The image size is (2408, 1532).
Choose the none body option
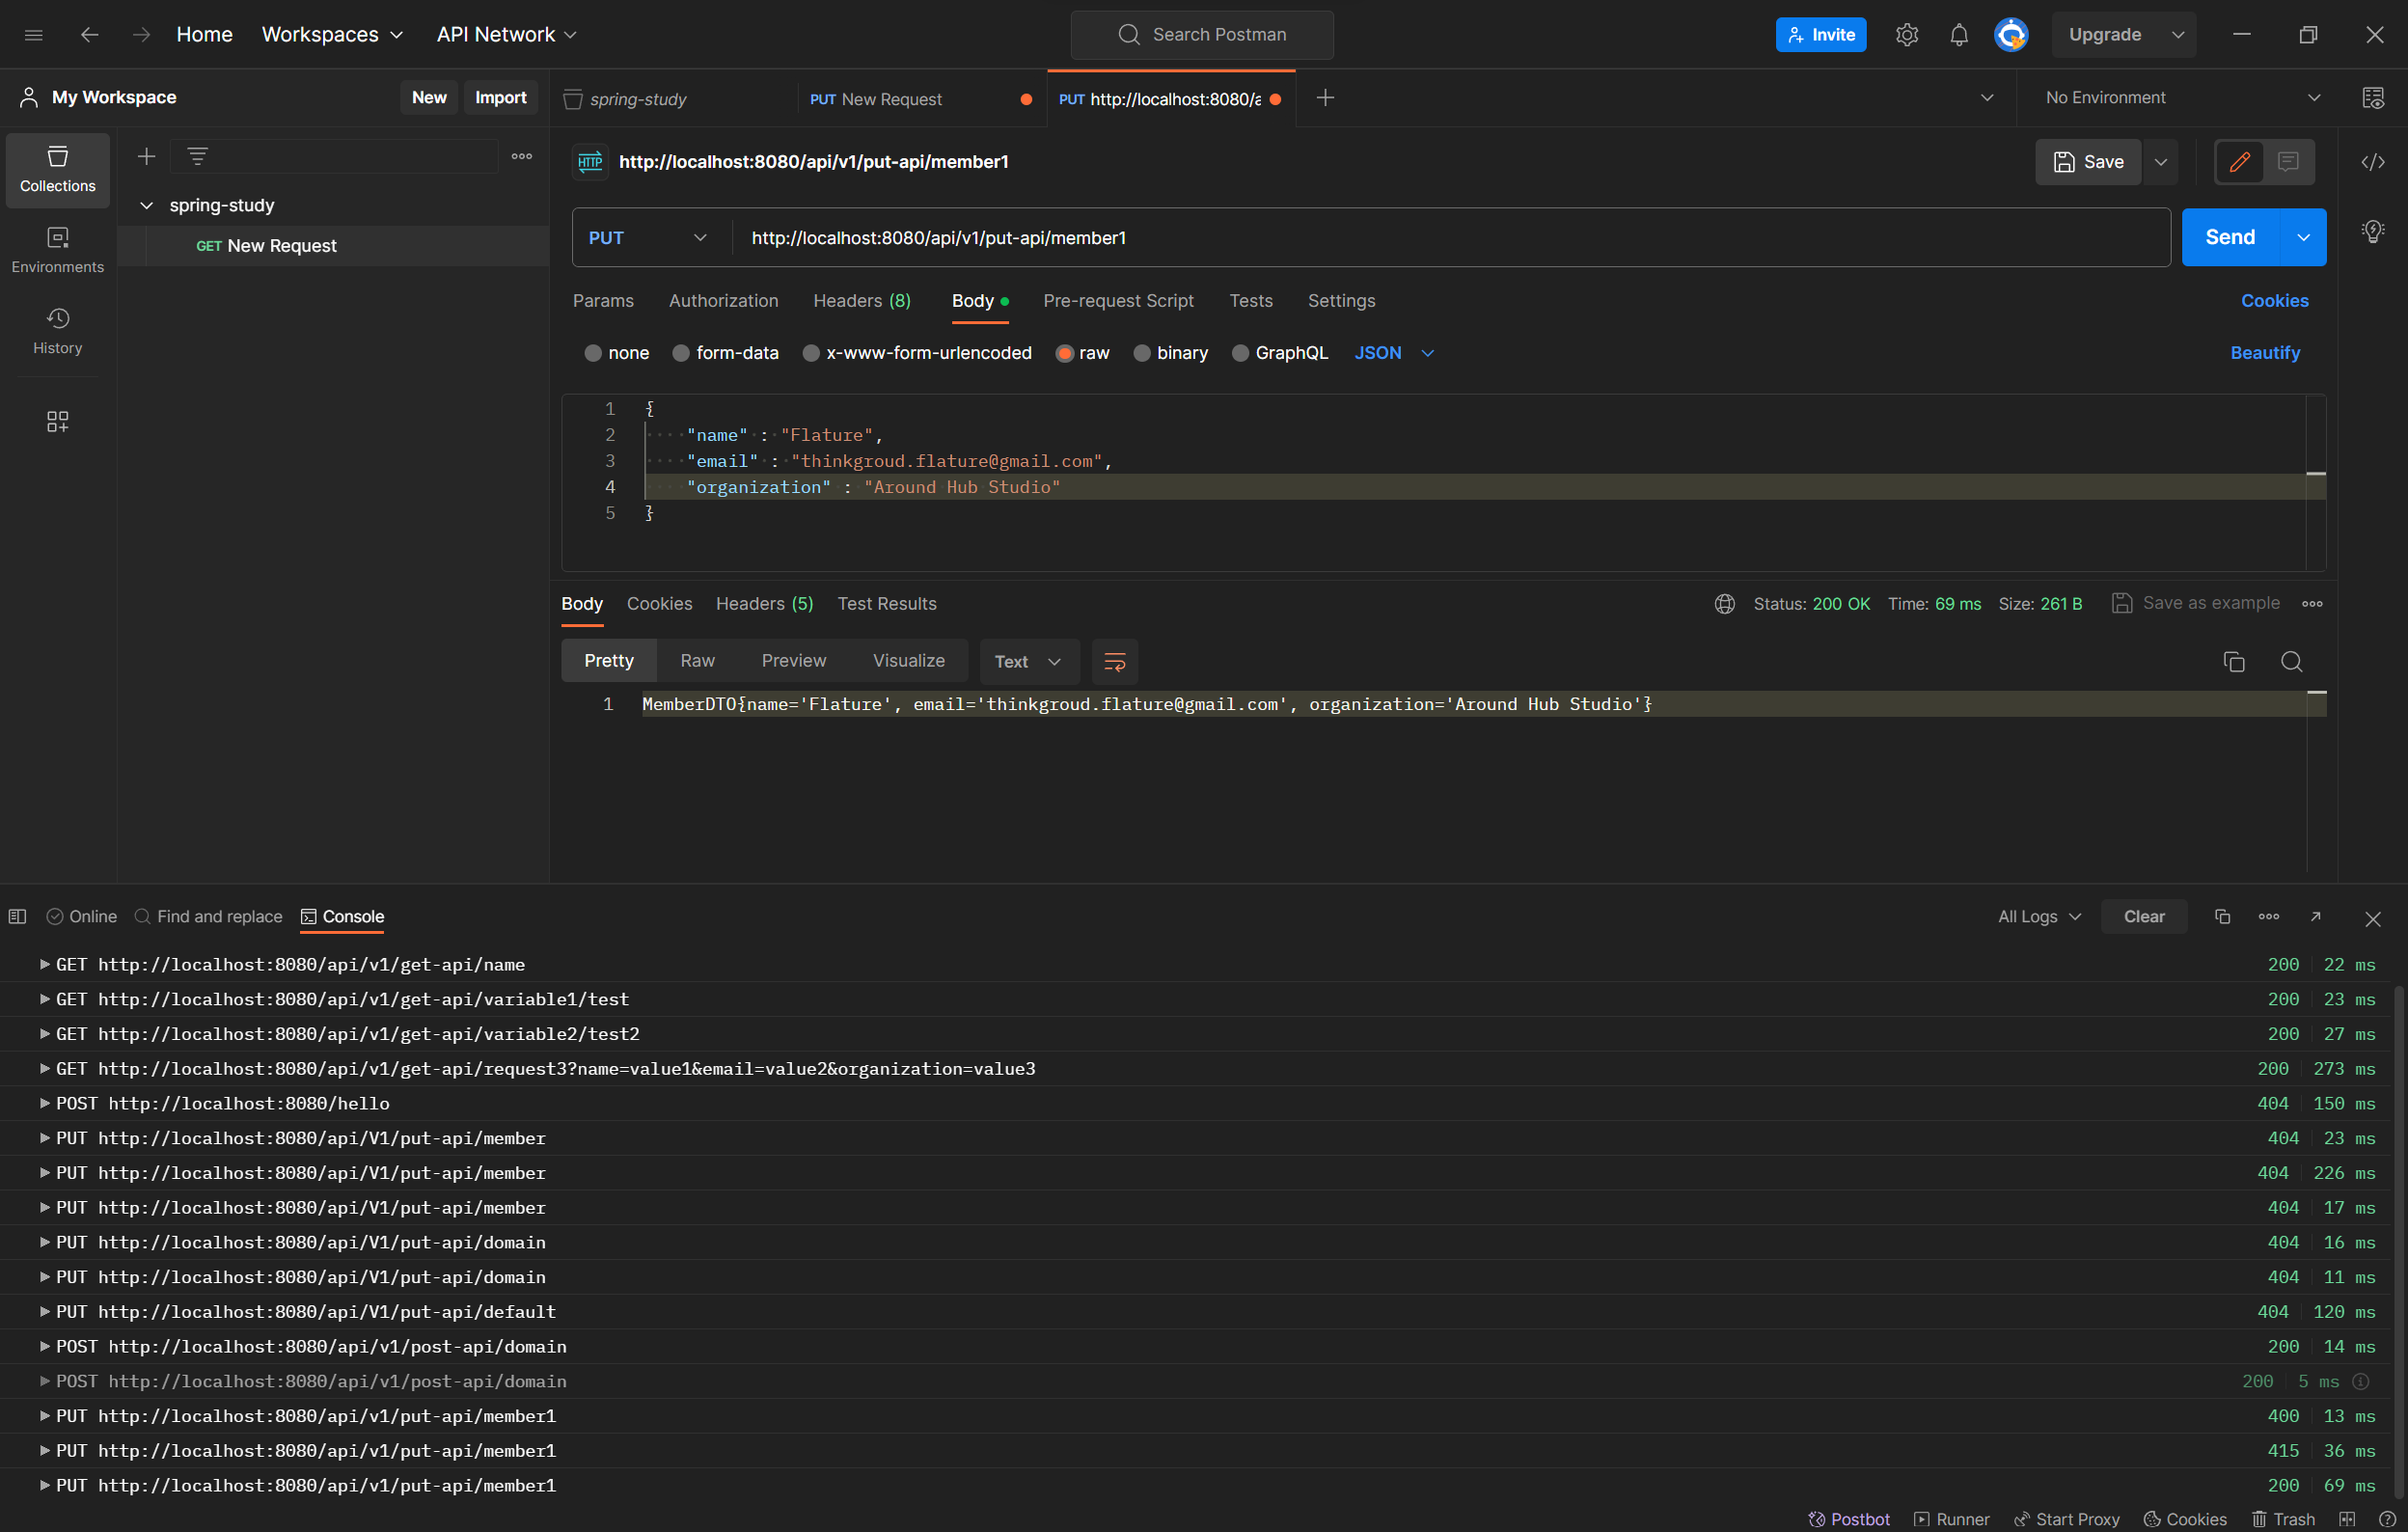[x=593, y=353]
